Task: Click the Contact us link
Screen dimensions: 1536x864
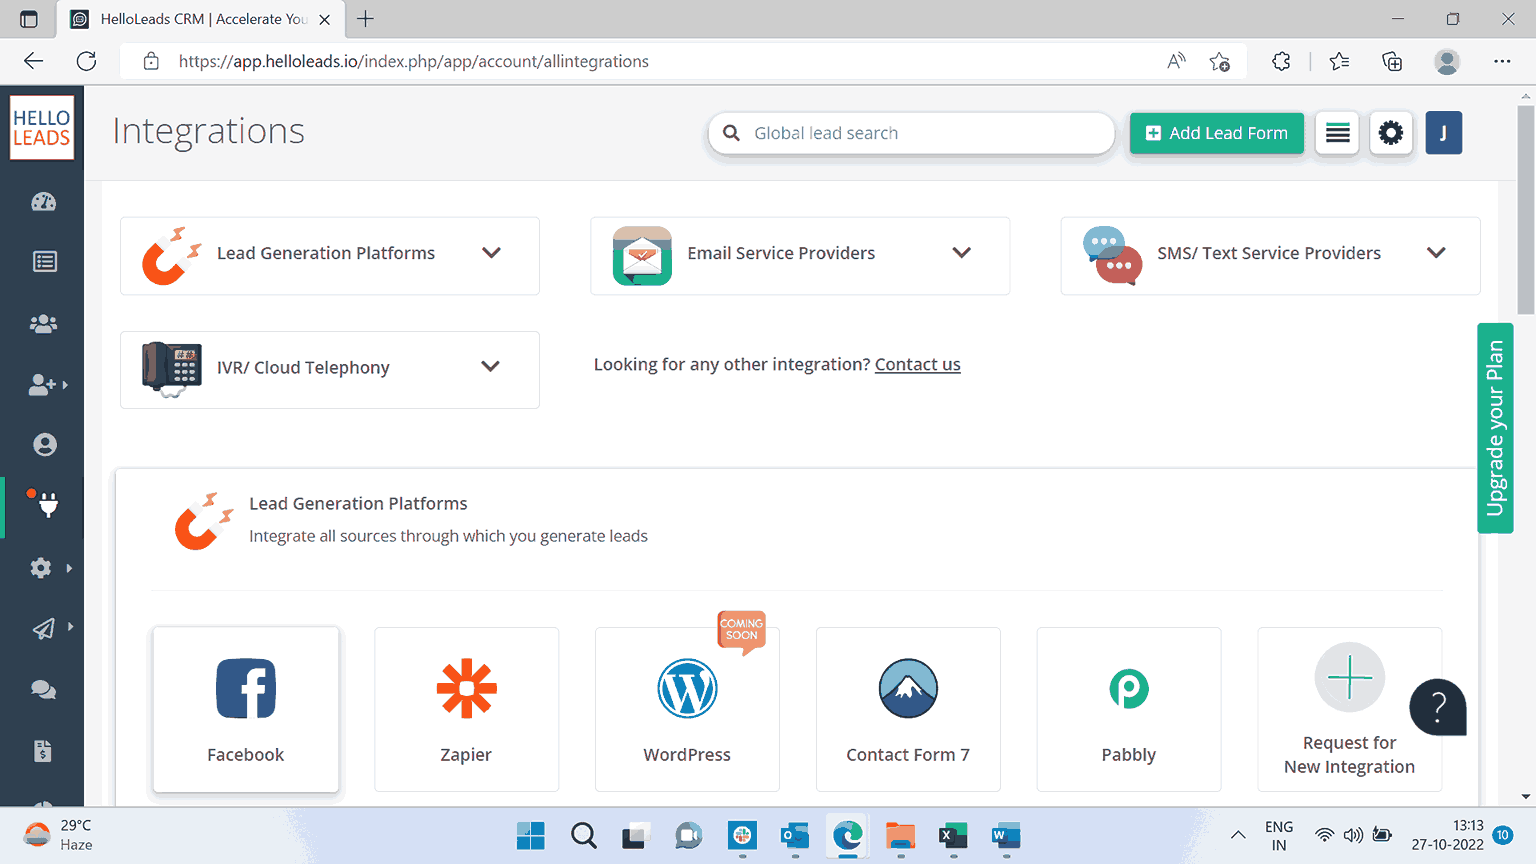Action: click(917, 365)
